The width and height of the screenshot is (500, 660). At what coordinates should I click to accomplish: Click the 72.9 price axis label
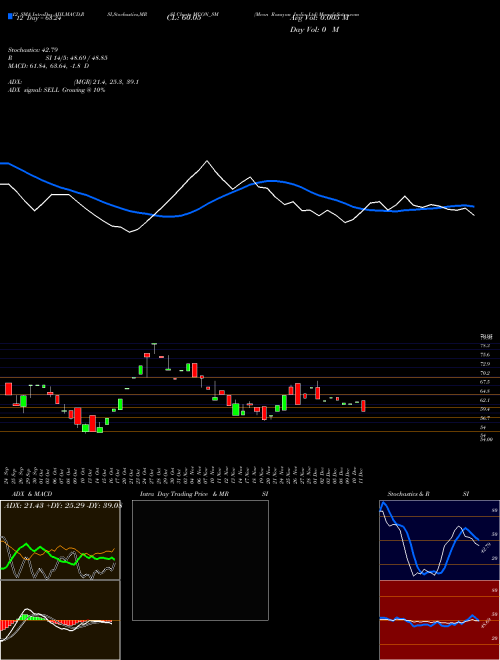tap(485, 364)
